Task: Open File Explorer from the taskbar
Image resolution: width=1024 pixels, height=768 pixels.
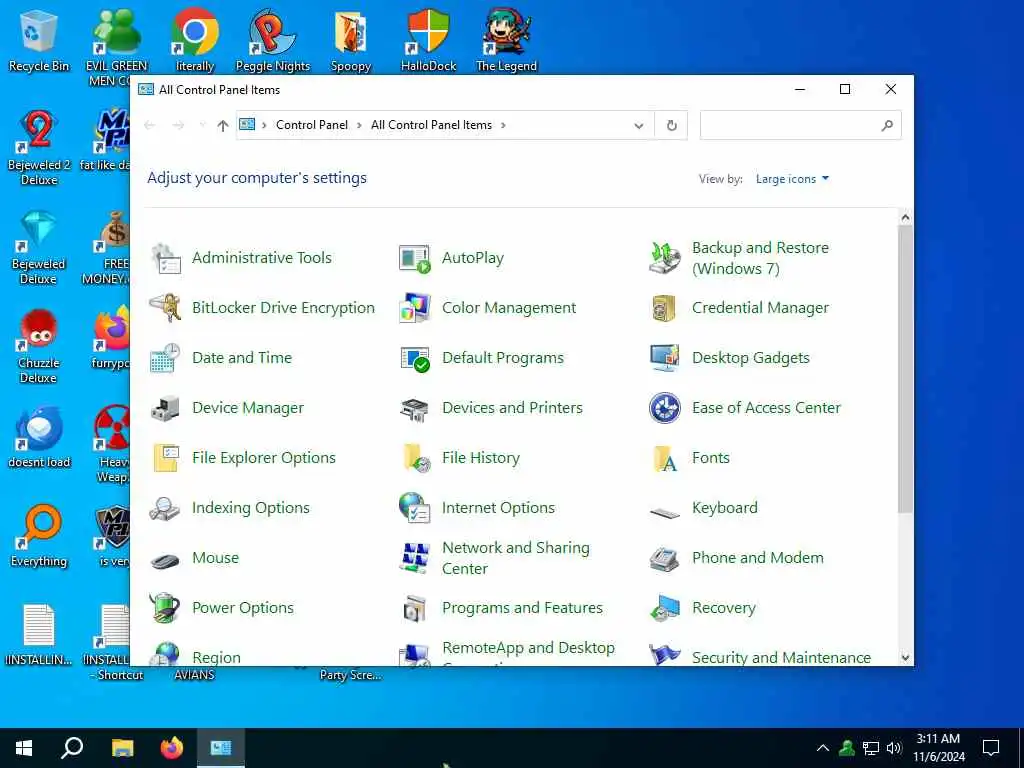Action: [x=122, y=748]
